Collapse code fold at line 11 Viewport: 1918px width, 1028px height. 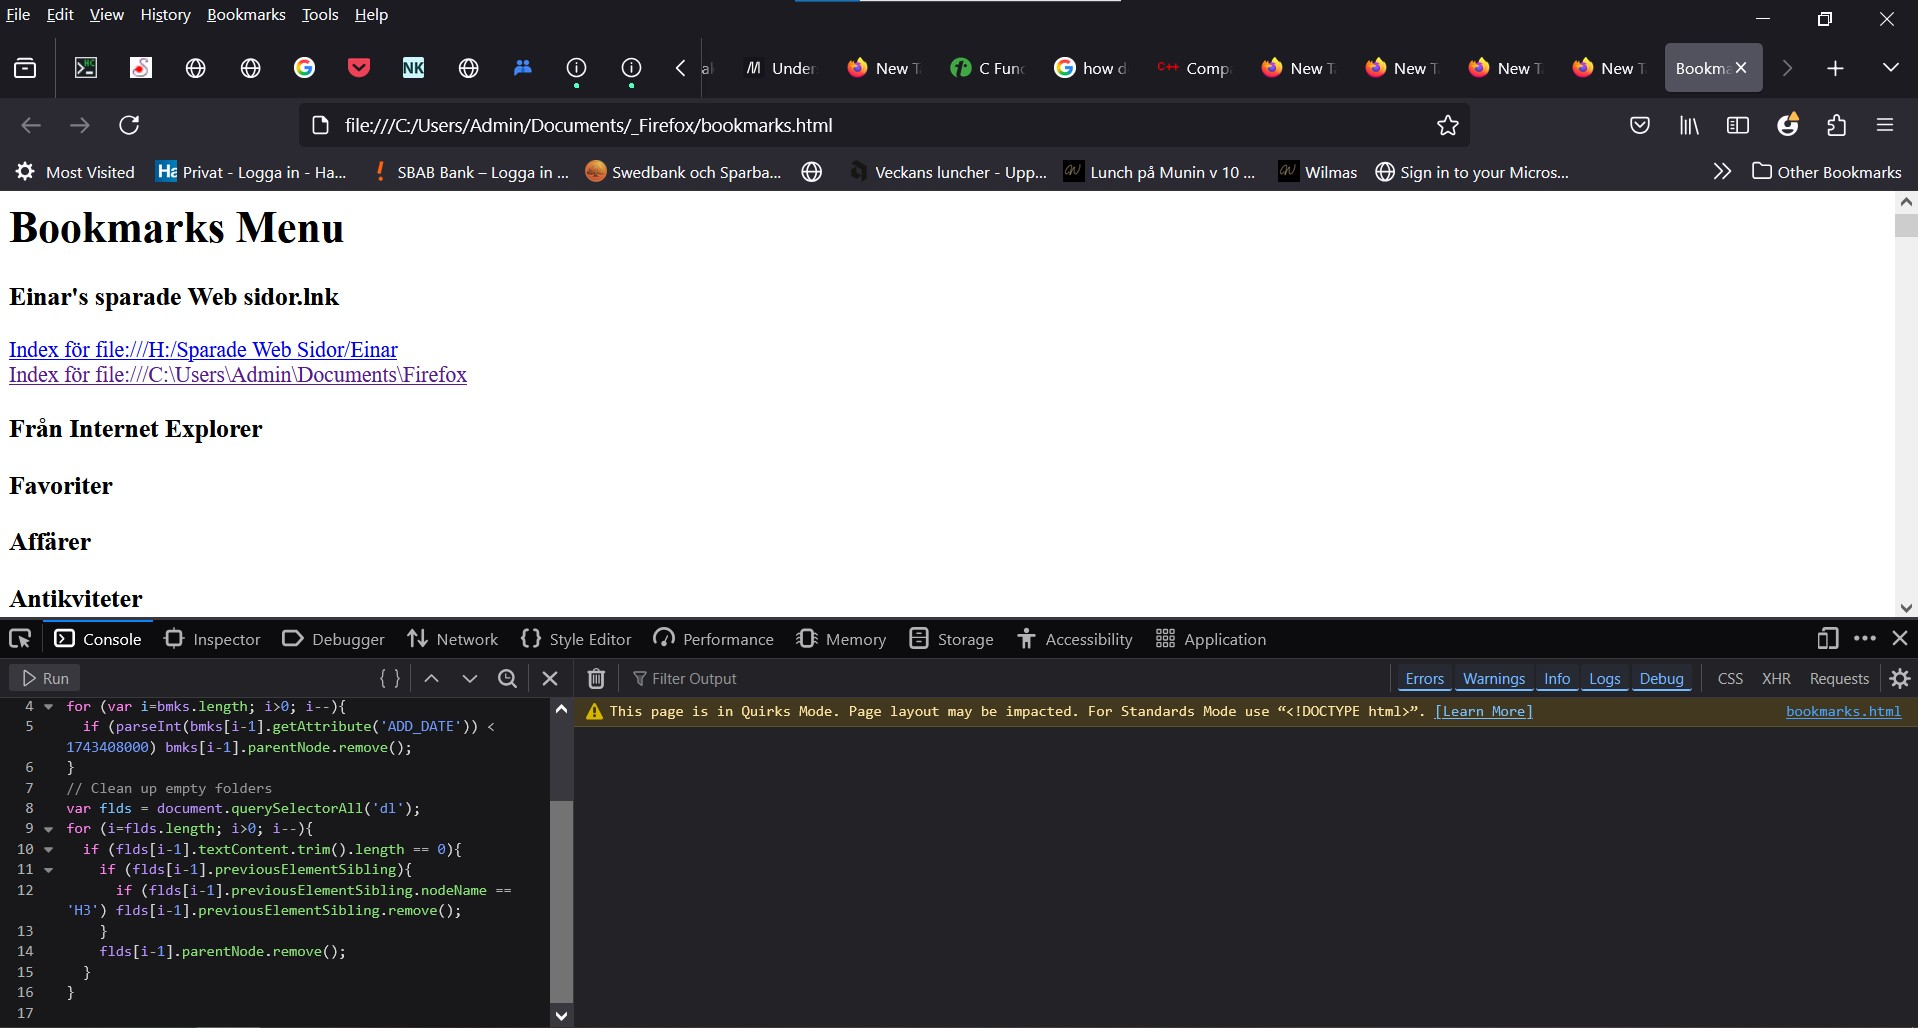48,870
